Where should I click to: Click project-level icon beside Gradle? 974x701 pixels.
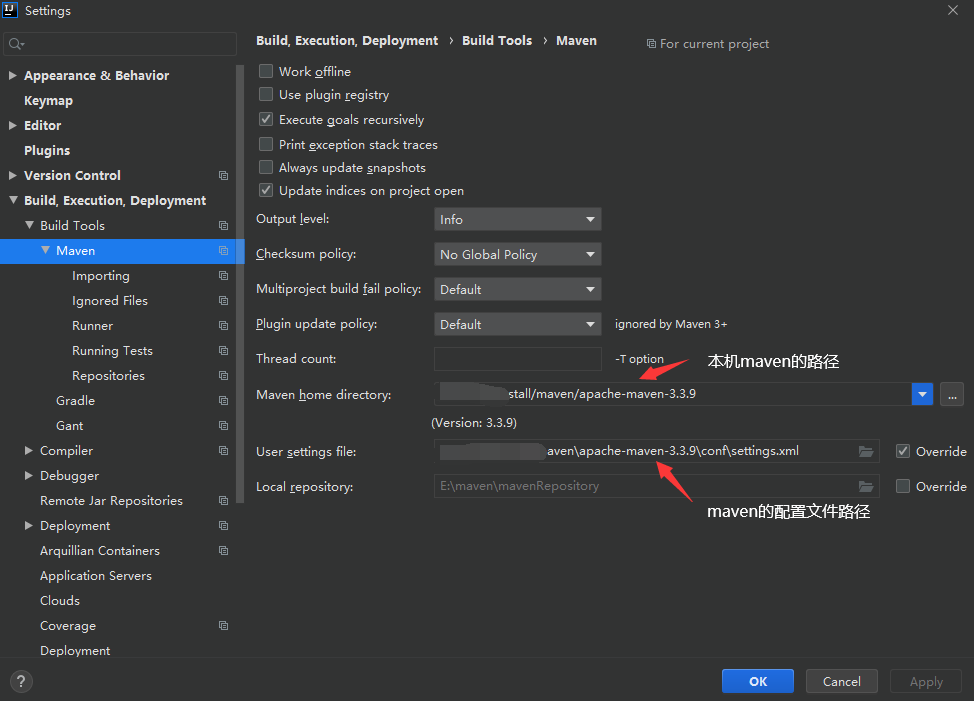tap(224, 400)
